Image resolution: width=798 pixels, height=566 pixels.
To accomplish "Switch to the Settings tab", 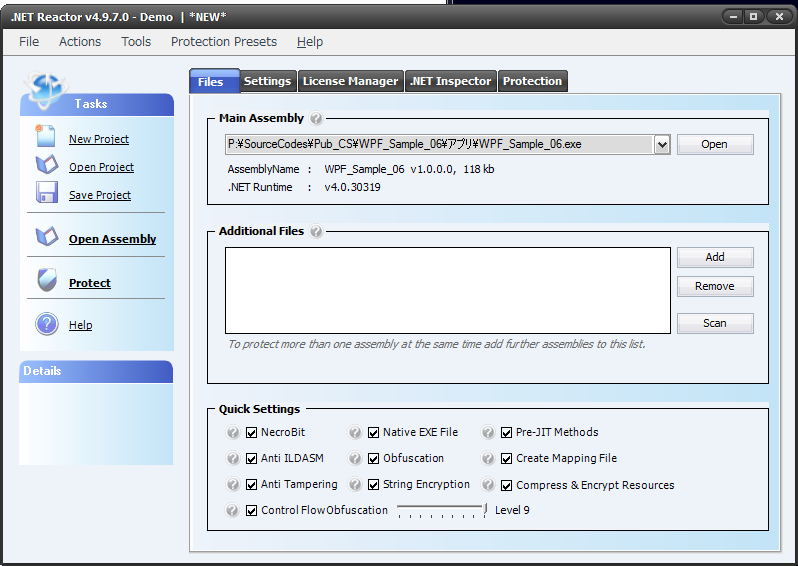I will click(x=268, y=81).
